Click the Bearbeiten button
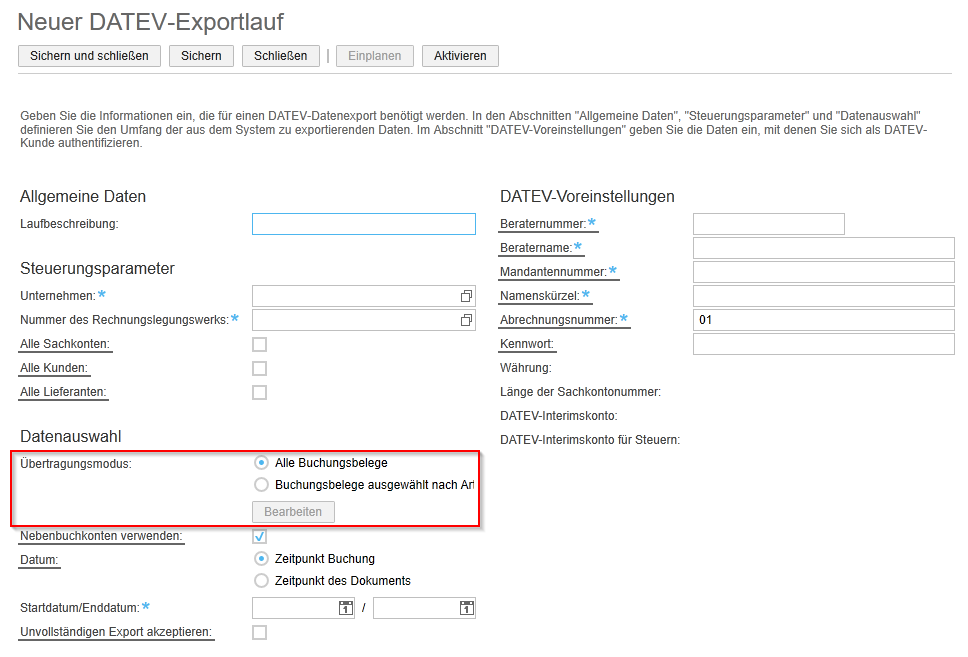This screenshot has width=968, height=657. click(293, 512)
